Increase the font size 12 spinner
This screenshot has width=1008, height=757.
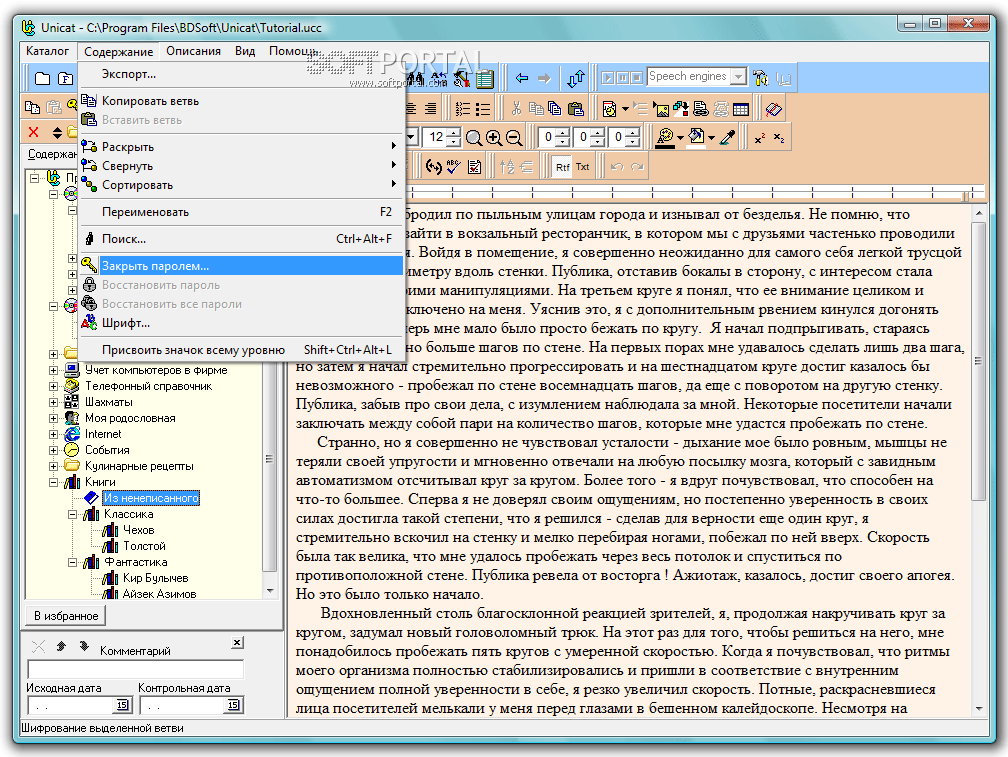click(x=455, y=133)
